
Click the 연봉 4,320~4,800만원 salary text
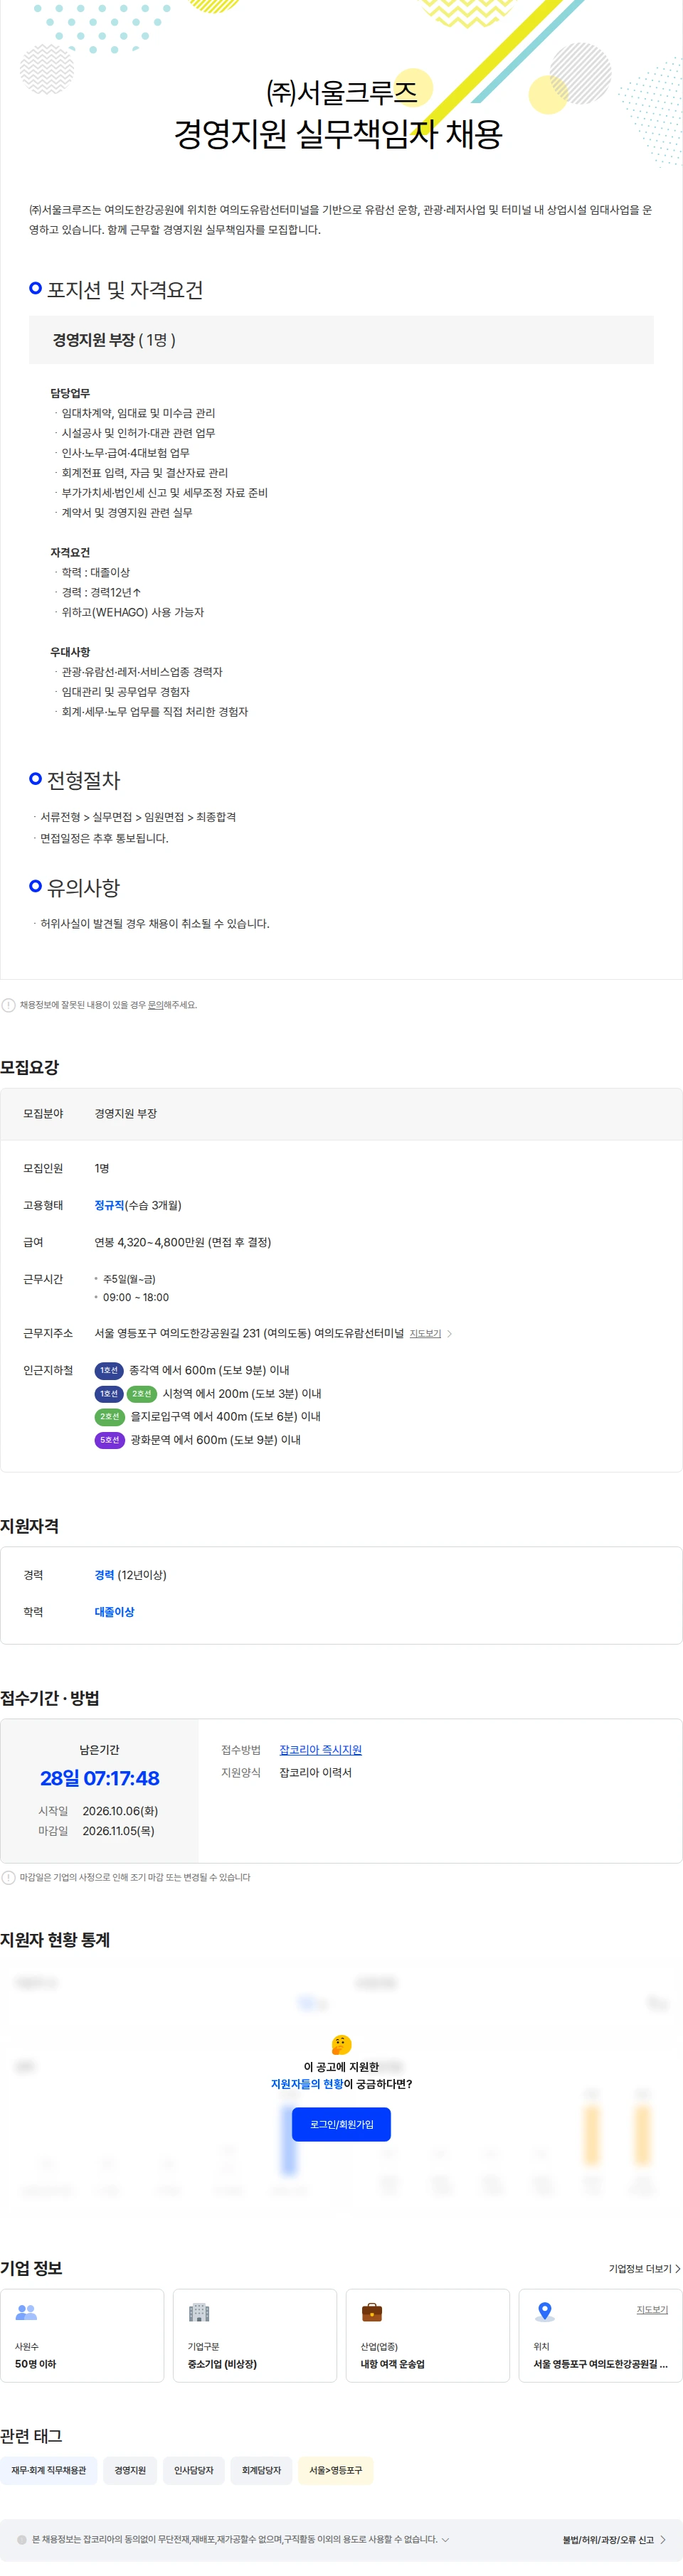(182, 1243)
